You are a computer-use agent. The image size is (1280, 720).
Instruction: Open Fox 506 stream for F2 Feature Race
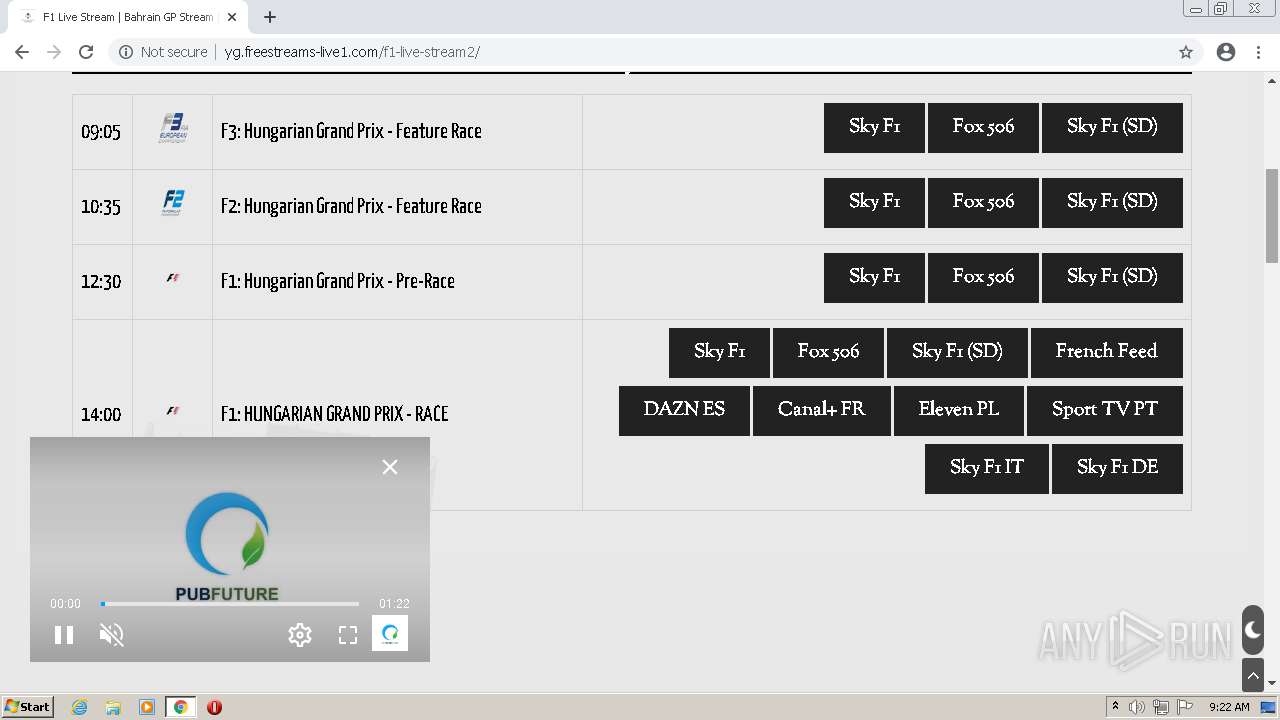click(x=983, y=203)
